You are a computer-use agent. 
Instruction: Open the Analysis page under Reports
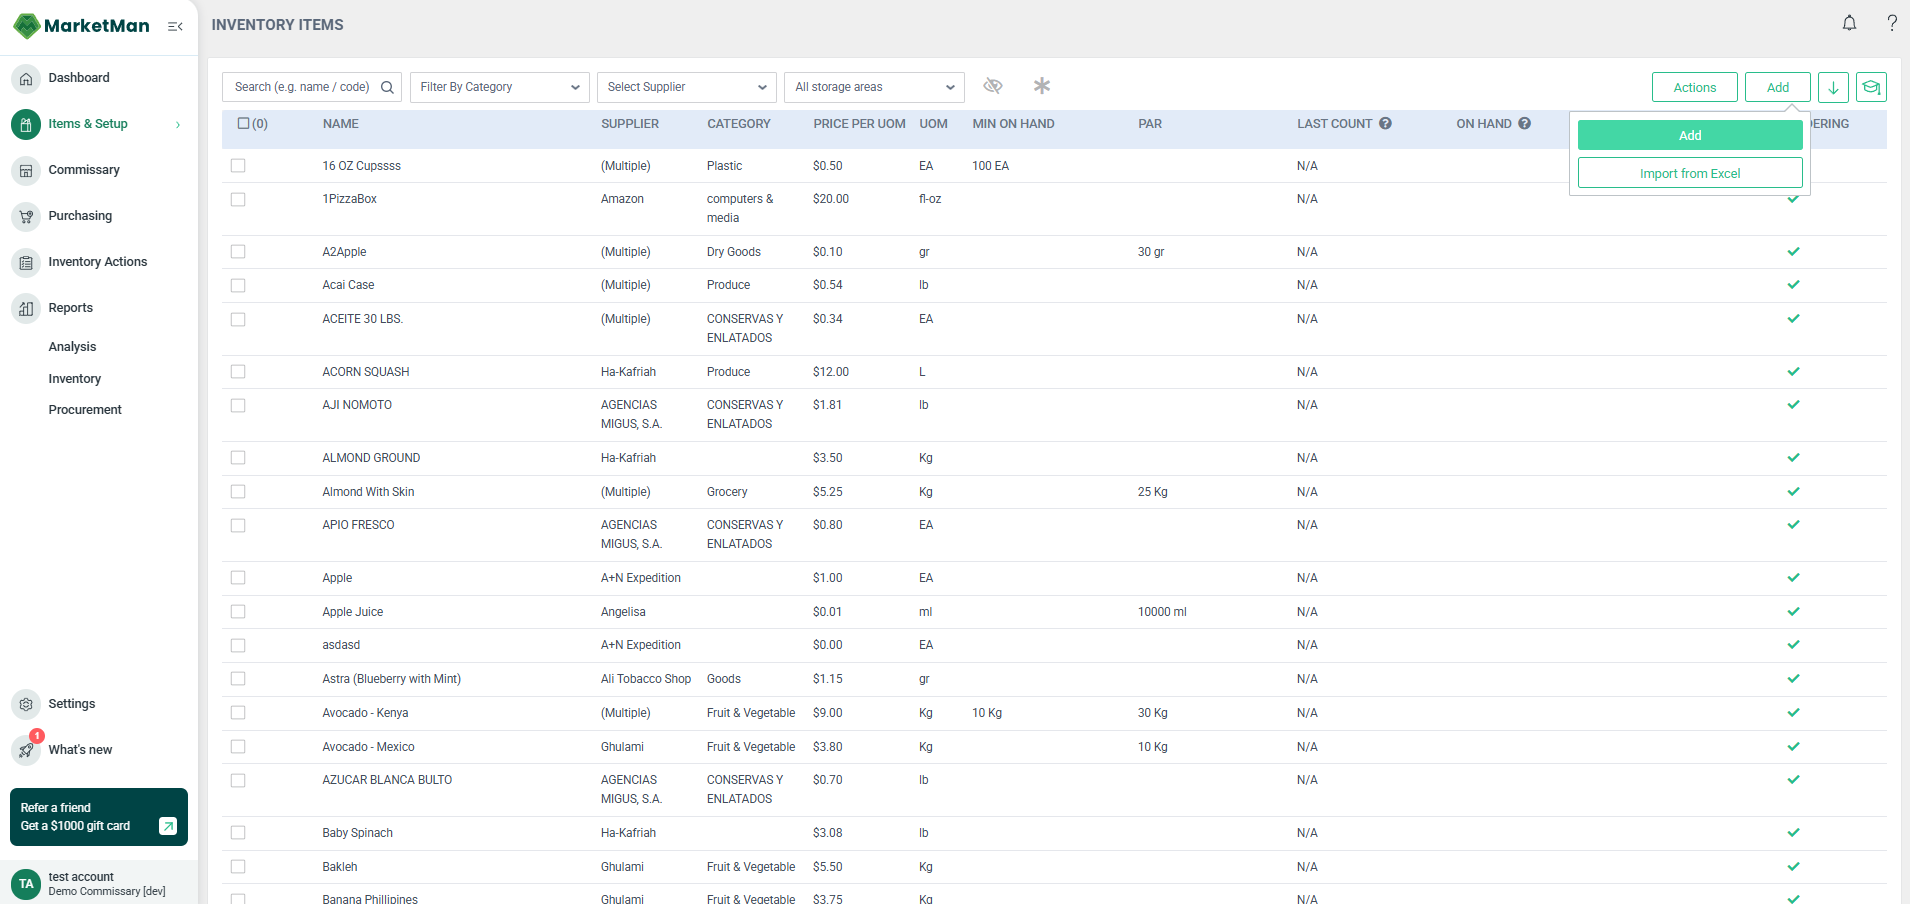pyautogui.click(x=71, y=346)
